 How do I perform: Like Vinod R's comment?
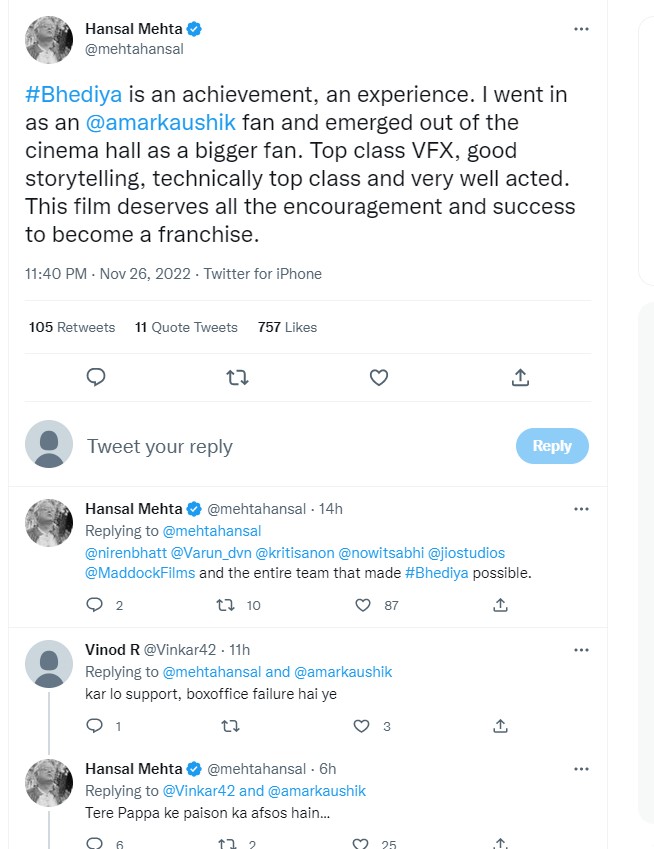pos(364,726)
